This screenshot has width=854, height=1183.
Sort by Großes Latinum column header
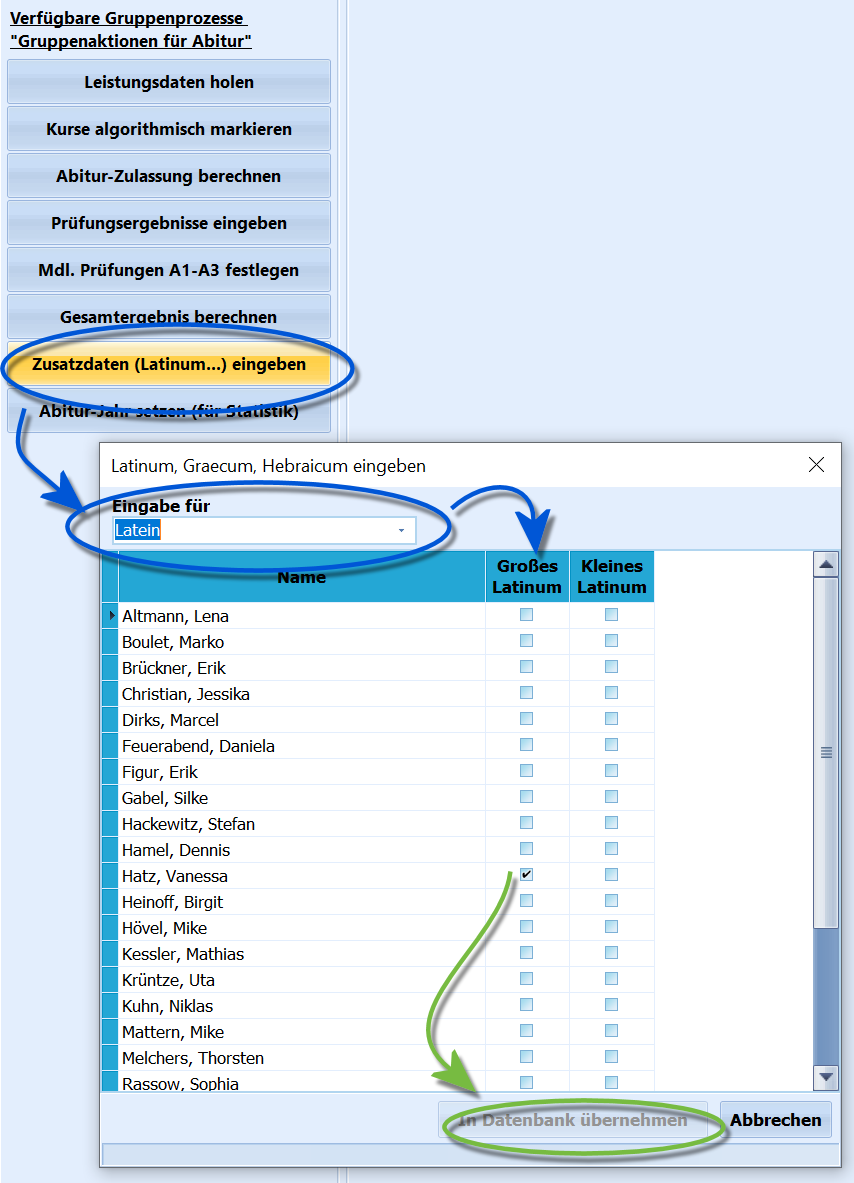click(x=527, y=576)
